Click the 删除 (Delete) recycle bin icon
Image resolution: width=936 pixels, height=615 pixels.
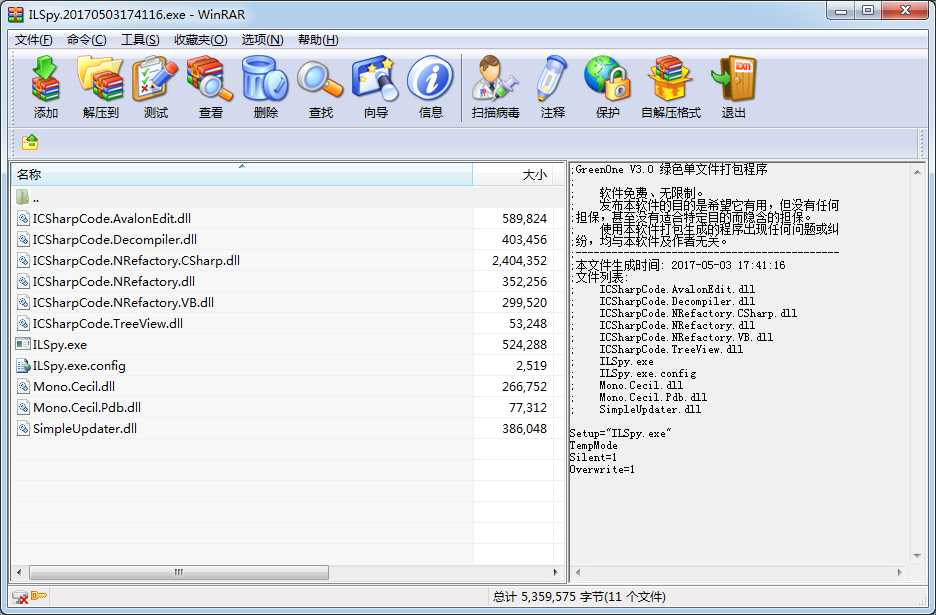pyautogui.click(x=265, y=79)
